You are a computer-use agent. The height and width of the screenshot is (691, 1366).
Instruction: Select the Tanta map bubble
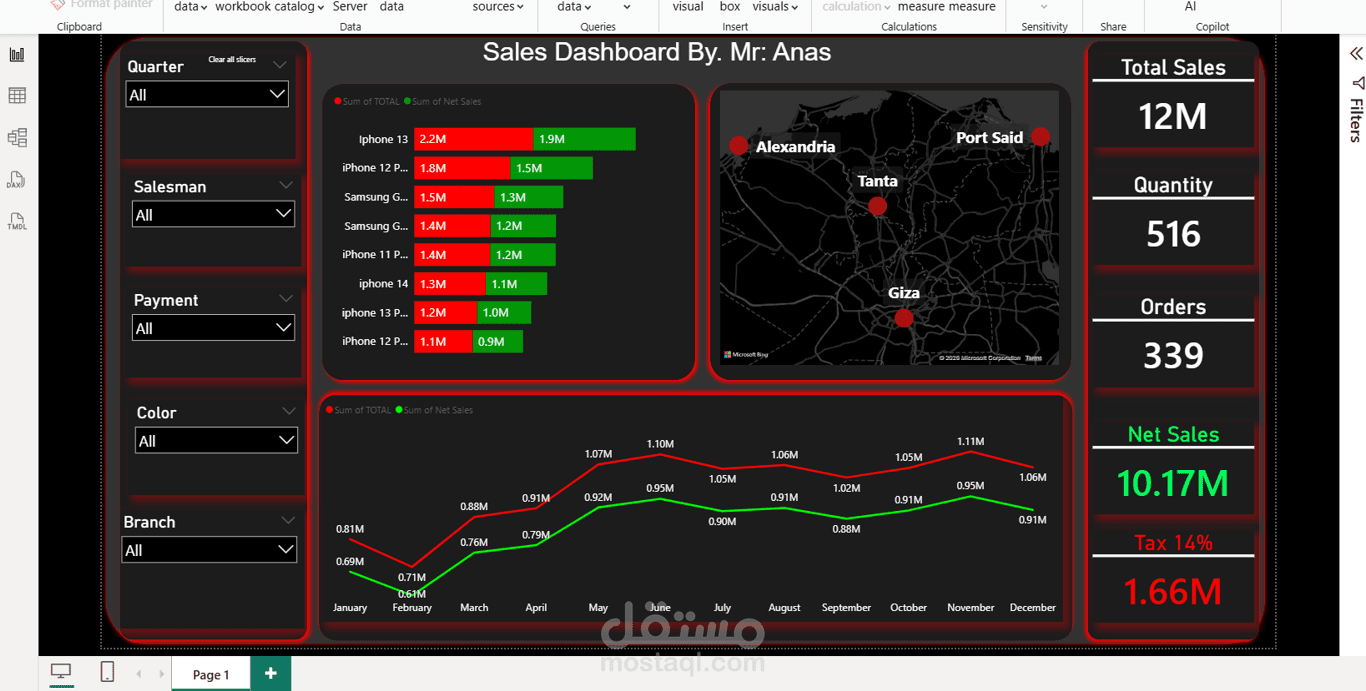coord(877,206)
